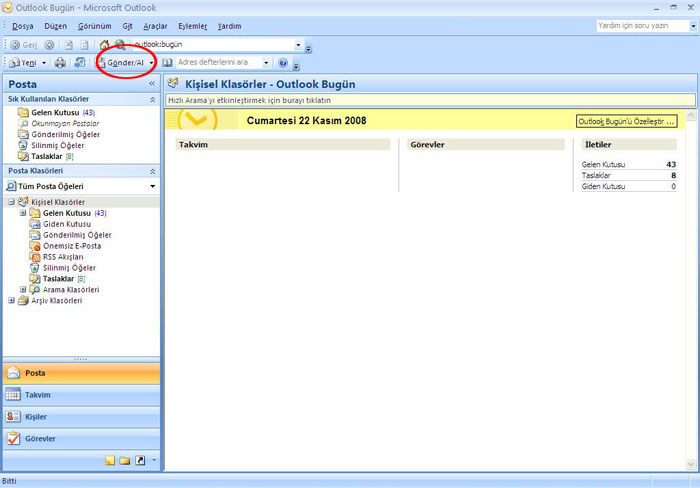Collapse the Kişisel Klasörler tree node
700x488 pixels.
pyautogui.click(x=12, y=202)
